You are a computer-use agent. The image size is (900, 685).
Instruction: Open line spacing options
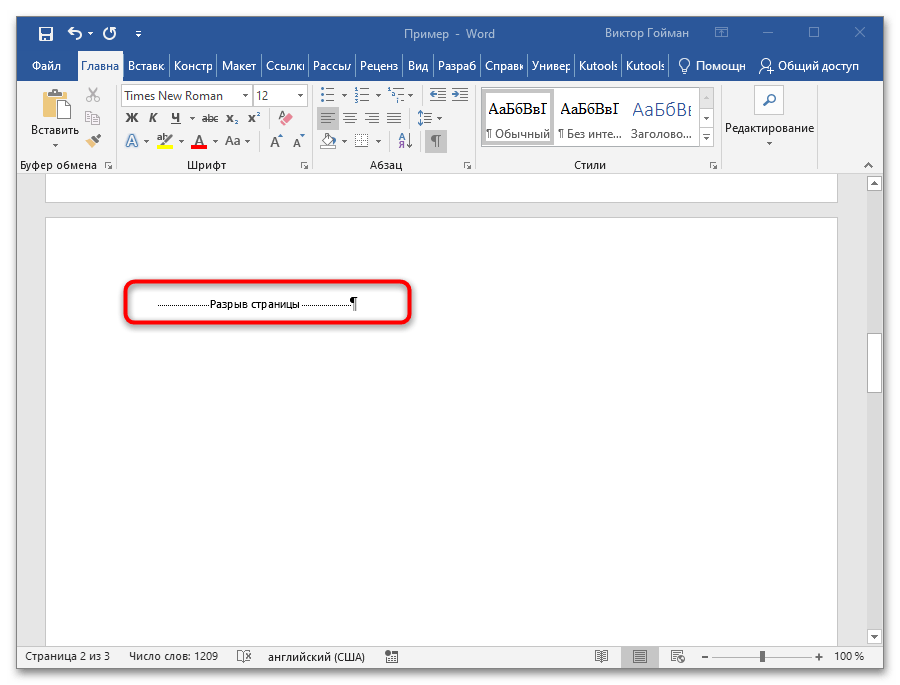coord(429,118)
